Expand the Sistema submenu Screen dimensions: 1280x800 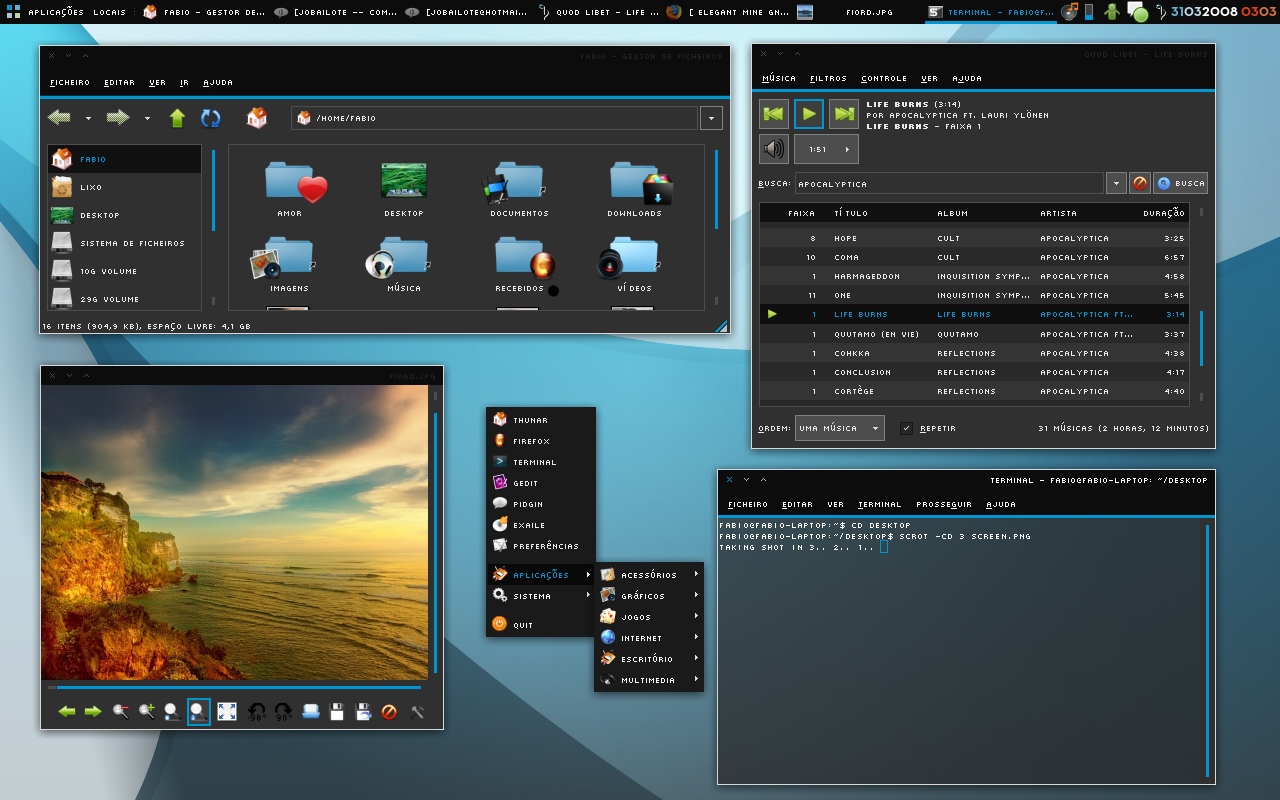click(541, 596)
